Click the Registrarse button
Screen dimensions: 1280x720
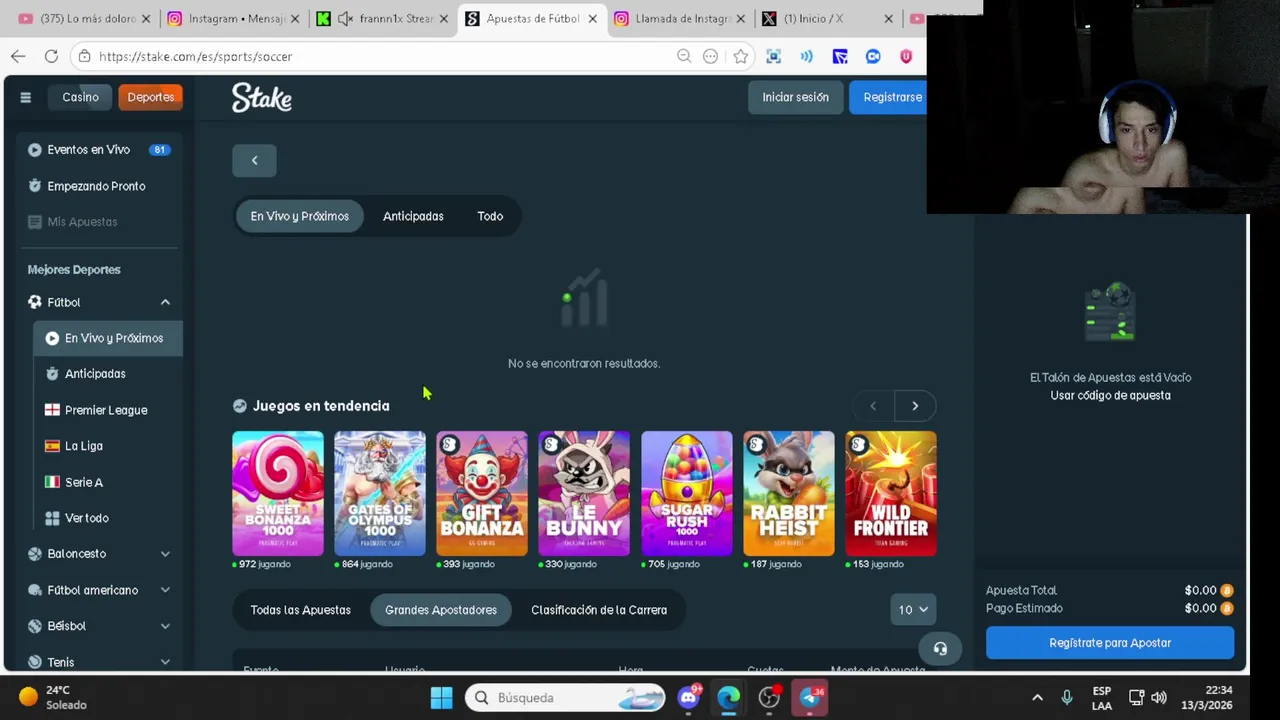click(x=889, y=97)
